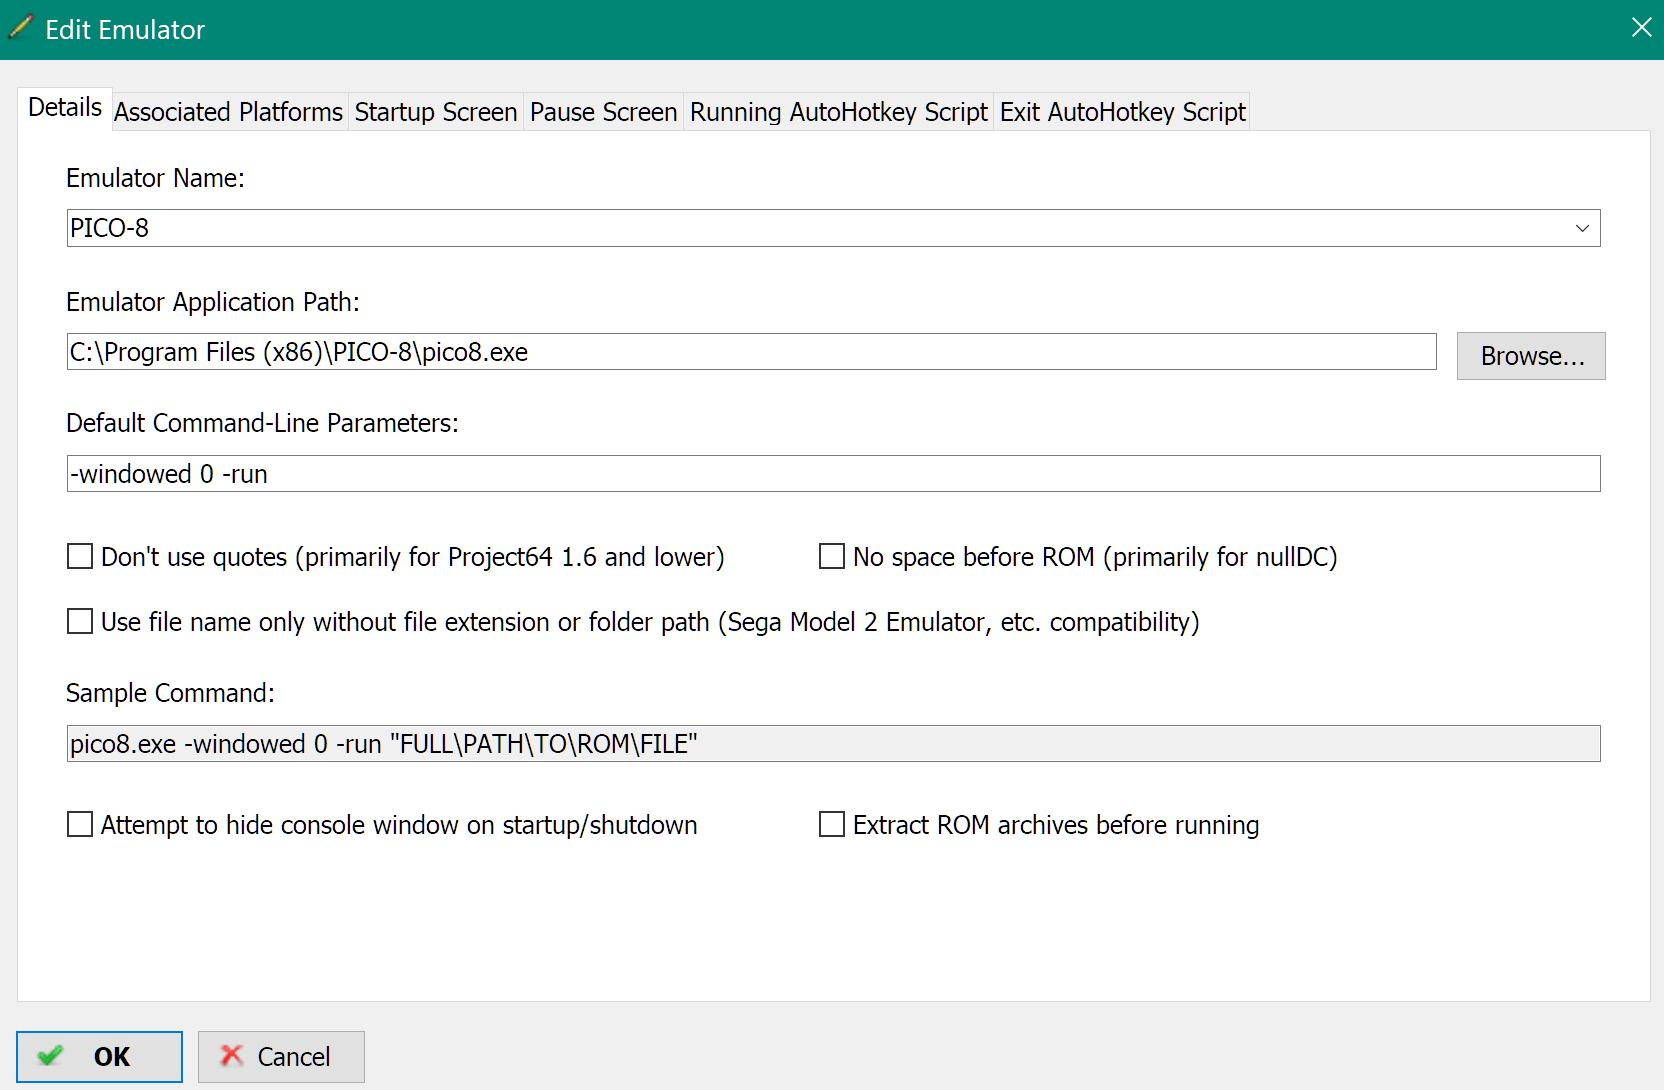Select the Pause Screen tab
Screen dimensions: 1664x1090
point(603,112)
